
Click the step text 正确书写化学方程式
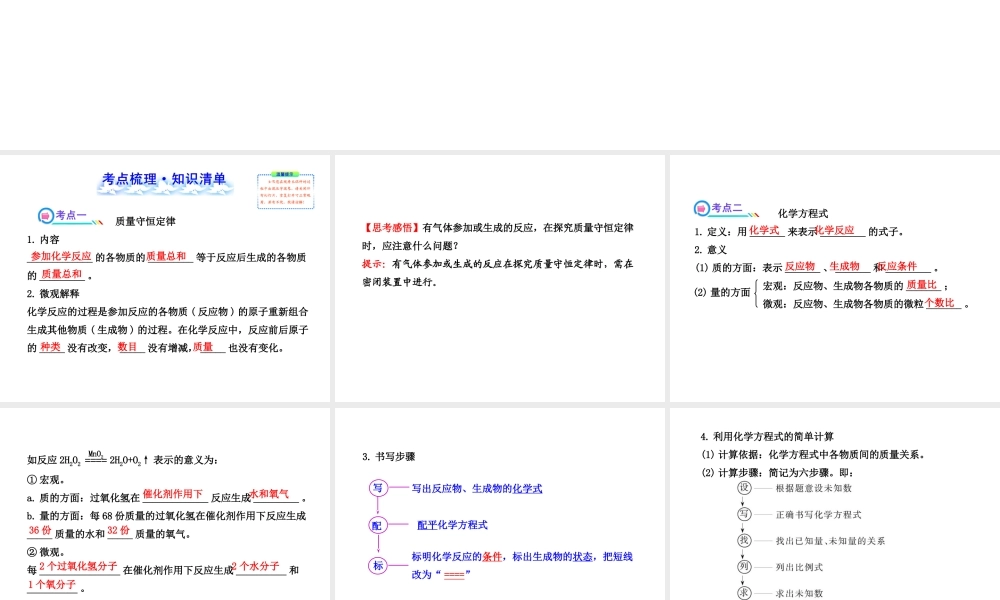tap(818, 515)
